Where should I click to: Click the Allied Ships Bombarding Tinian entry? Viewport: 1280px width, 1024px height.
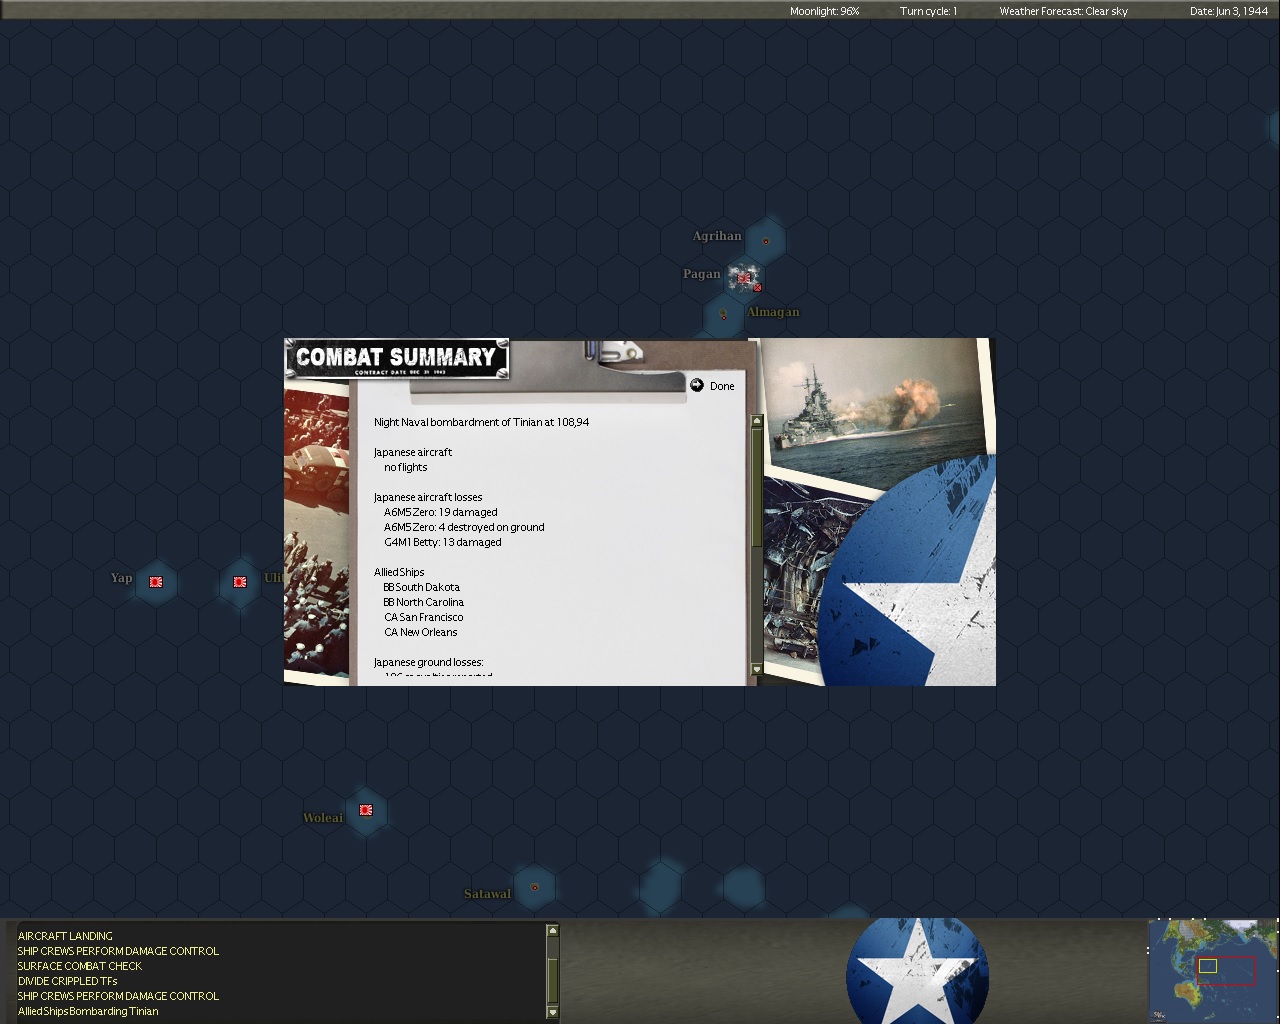coord(88,1011)
